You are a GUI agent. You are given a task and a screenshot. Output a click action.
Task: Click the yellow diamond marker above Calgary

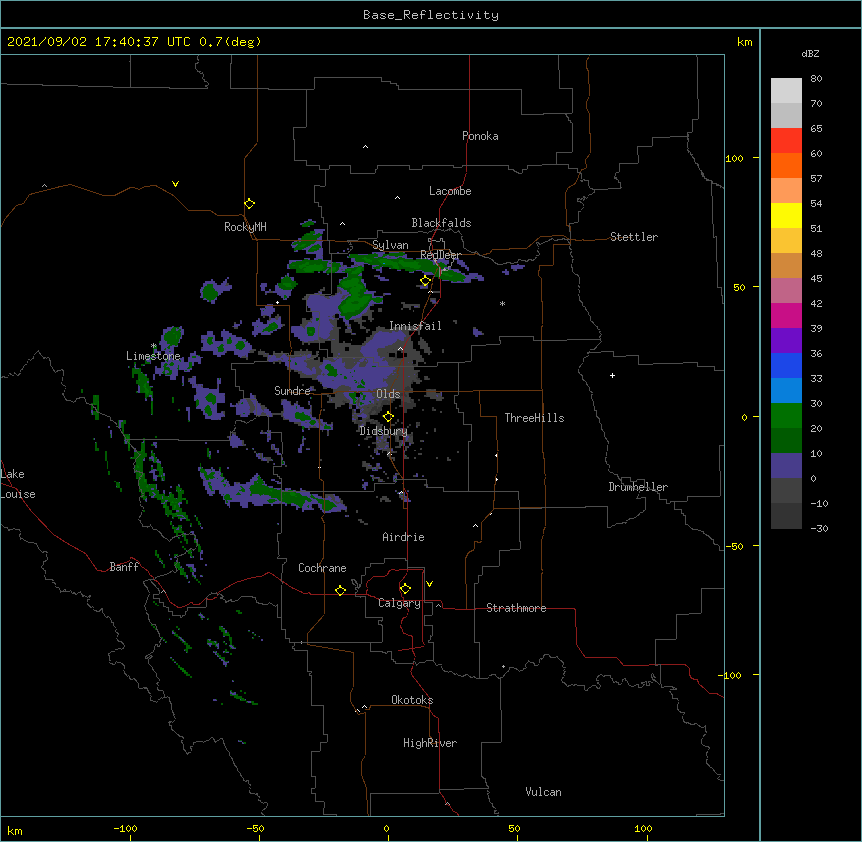(x=405, y=589)
